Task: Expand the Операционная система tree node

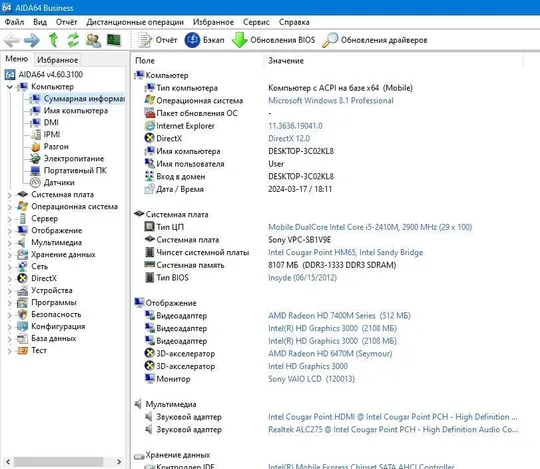Action: click(10, 207)
